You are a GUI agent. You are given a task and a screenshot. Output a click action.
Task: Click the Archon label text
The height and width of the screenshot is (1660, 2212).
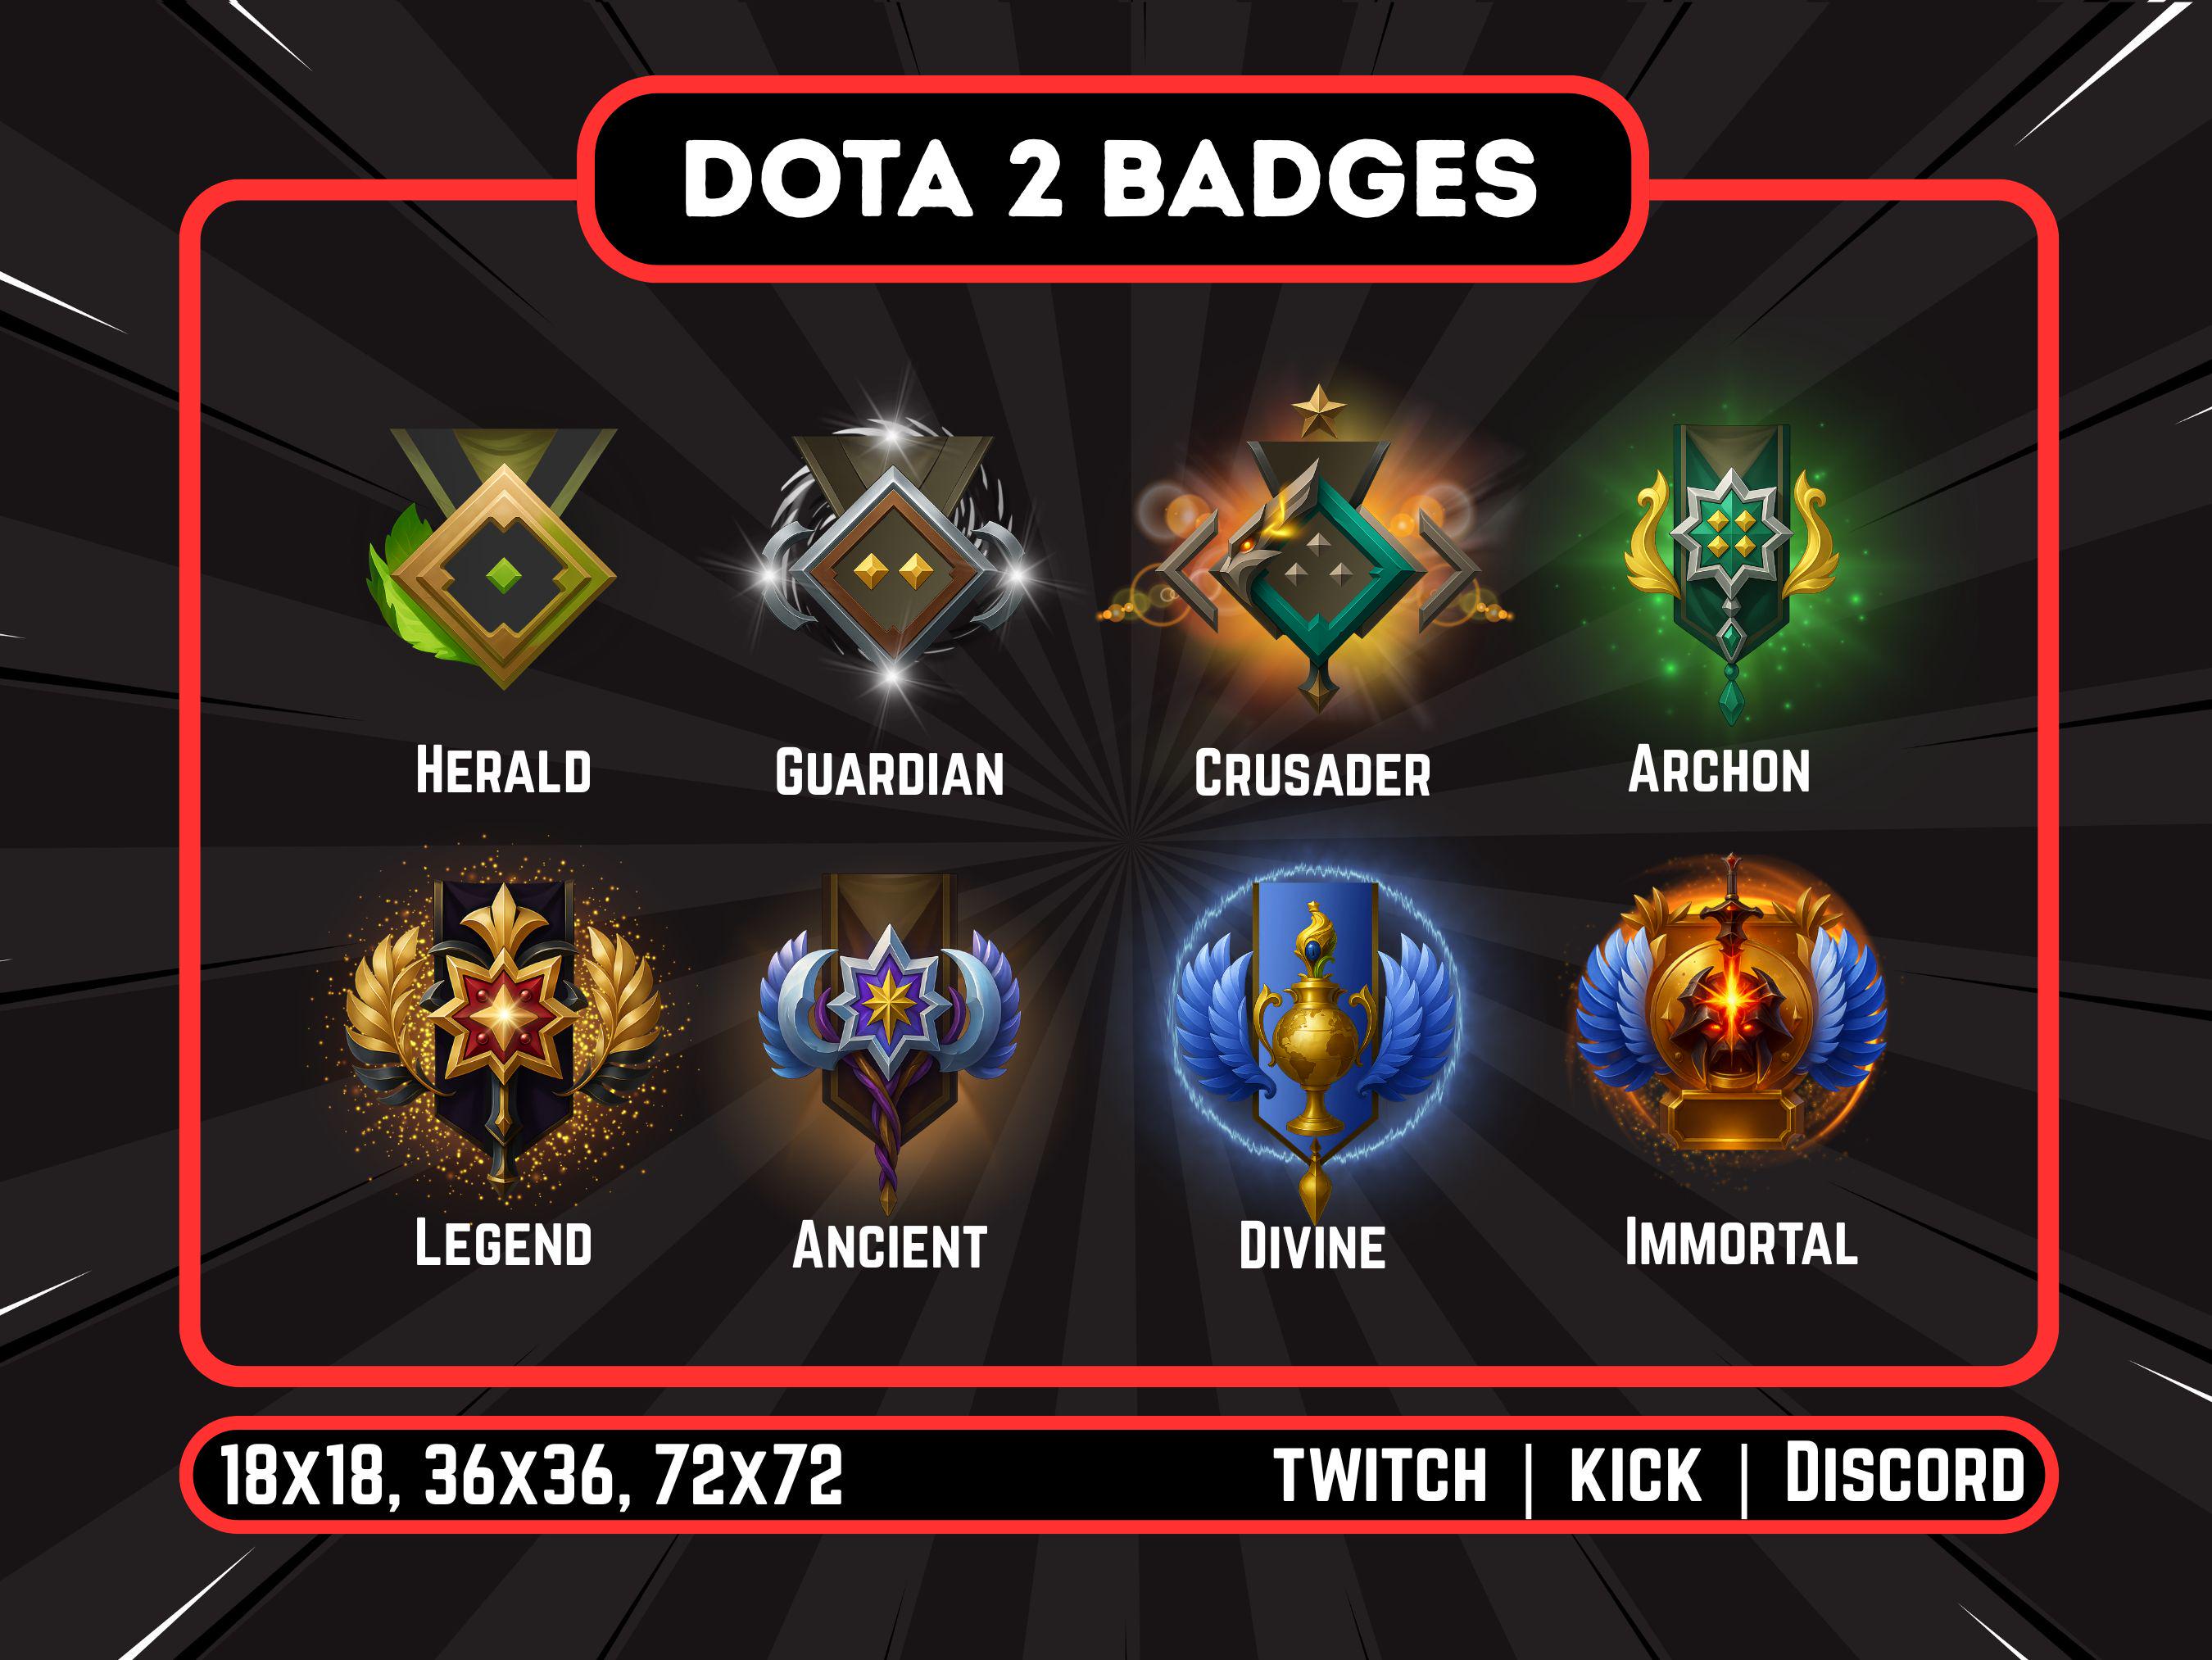1719,770
